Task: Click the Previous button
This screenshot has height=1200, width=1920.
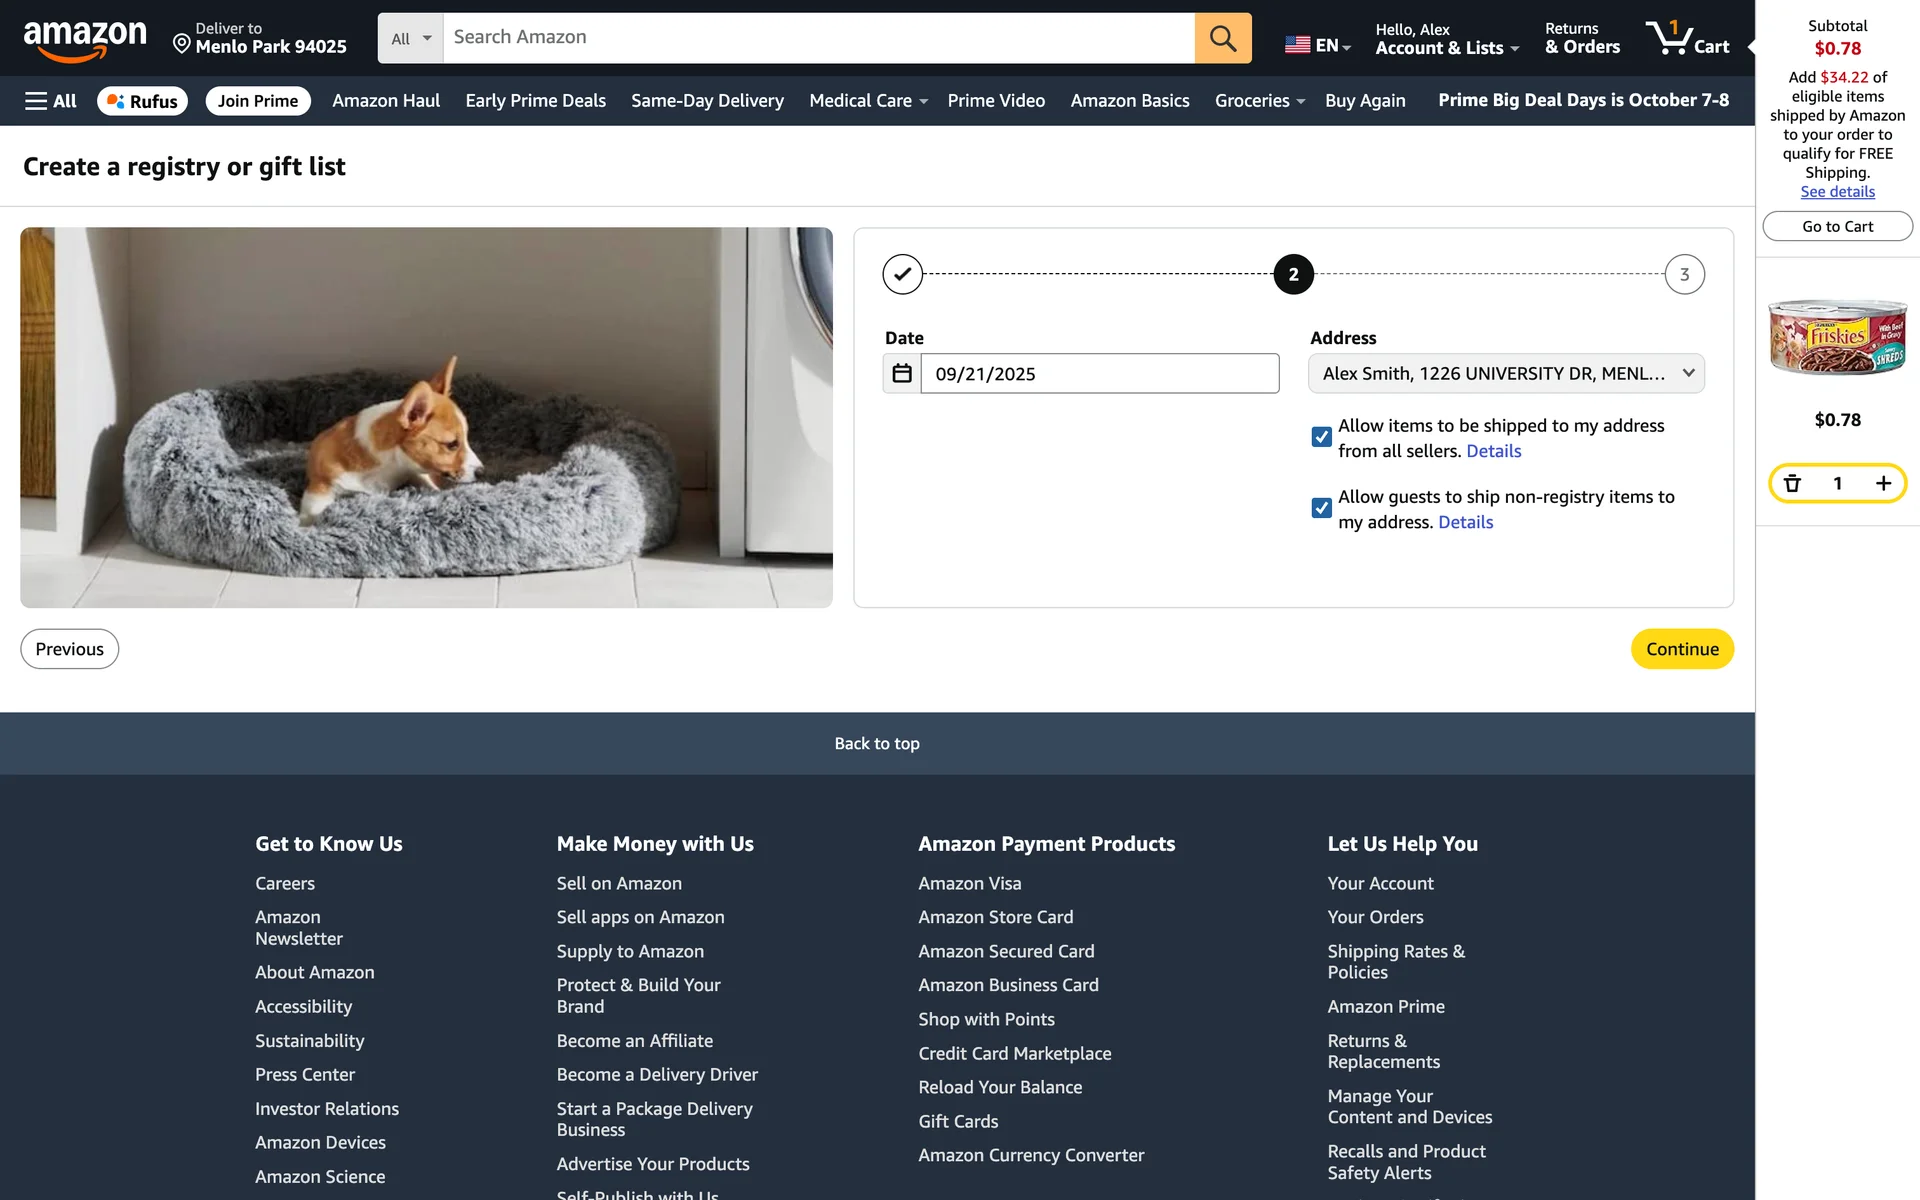Action: (69, 649)
